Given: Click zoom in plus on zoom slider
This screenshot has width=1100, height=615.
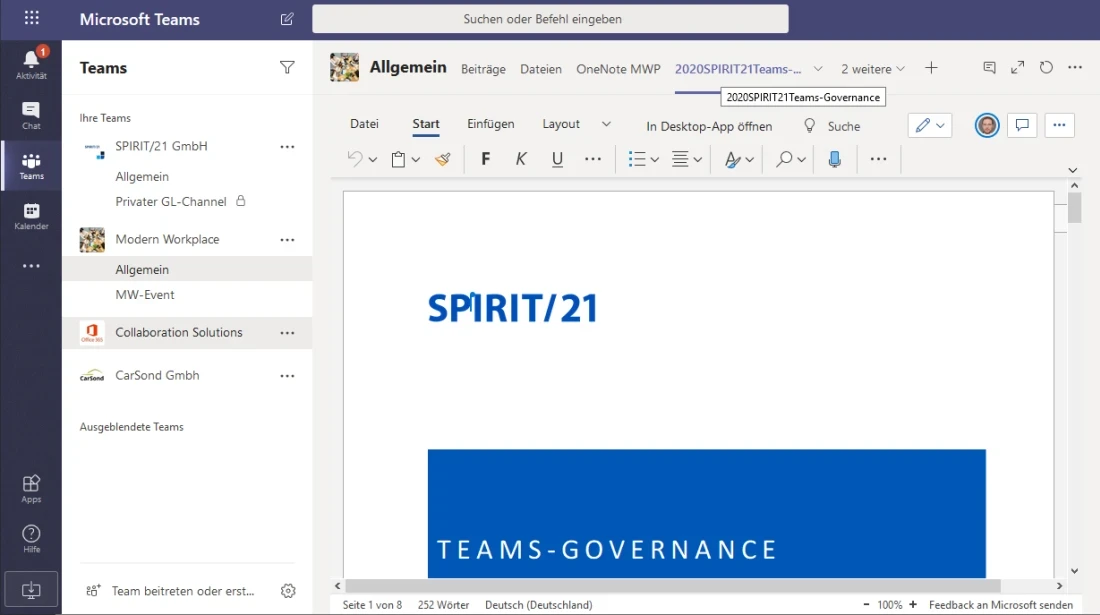Looking at the screenshot, I should pos(913,605).
